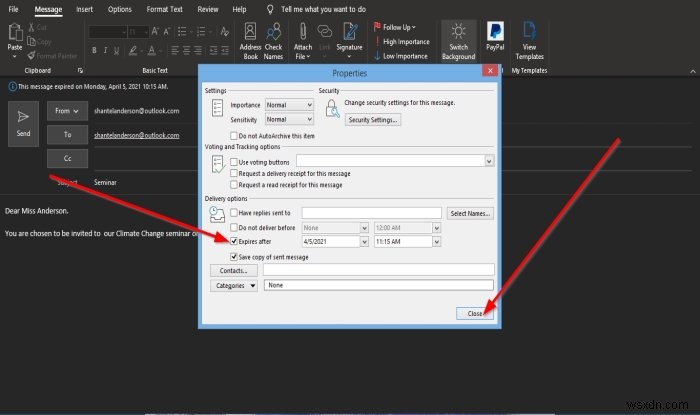
Task: Mark message as Low Importance
Action: [x=401, y=56]
